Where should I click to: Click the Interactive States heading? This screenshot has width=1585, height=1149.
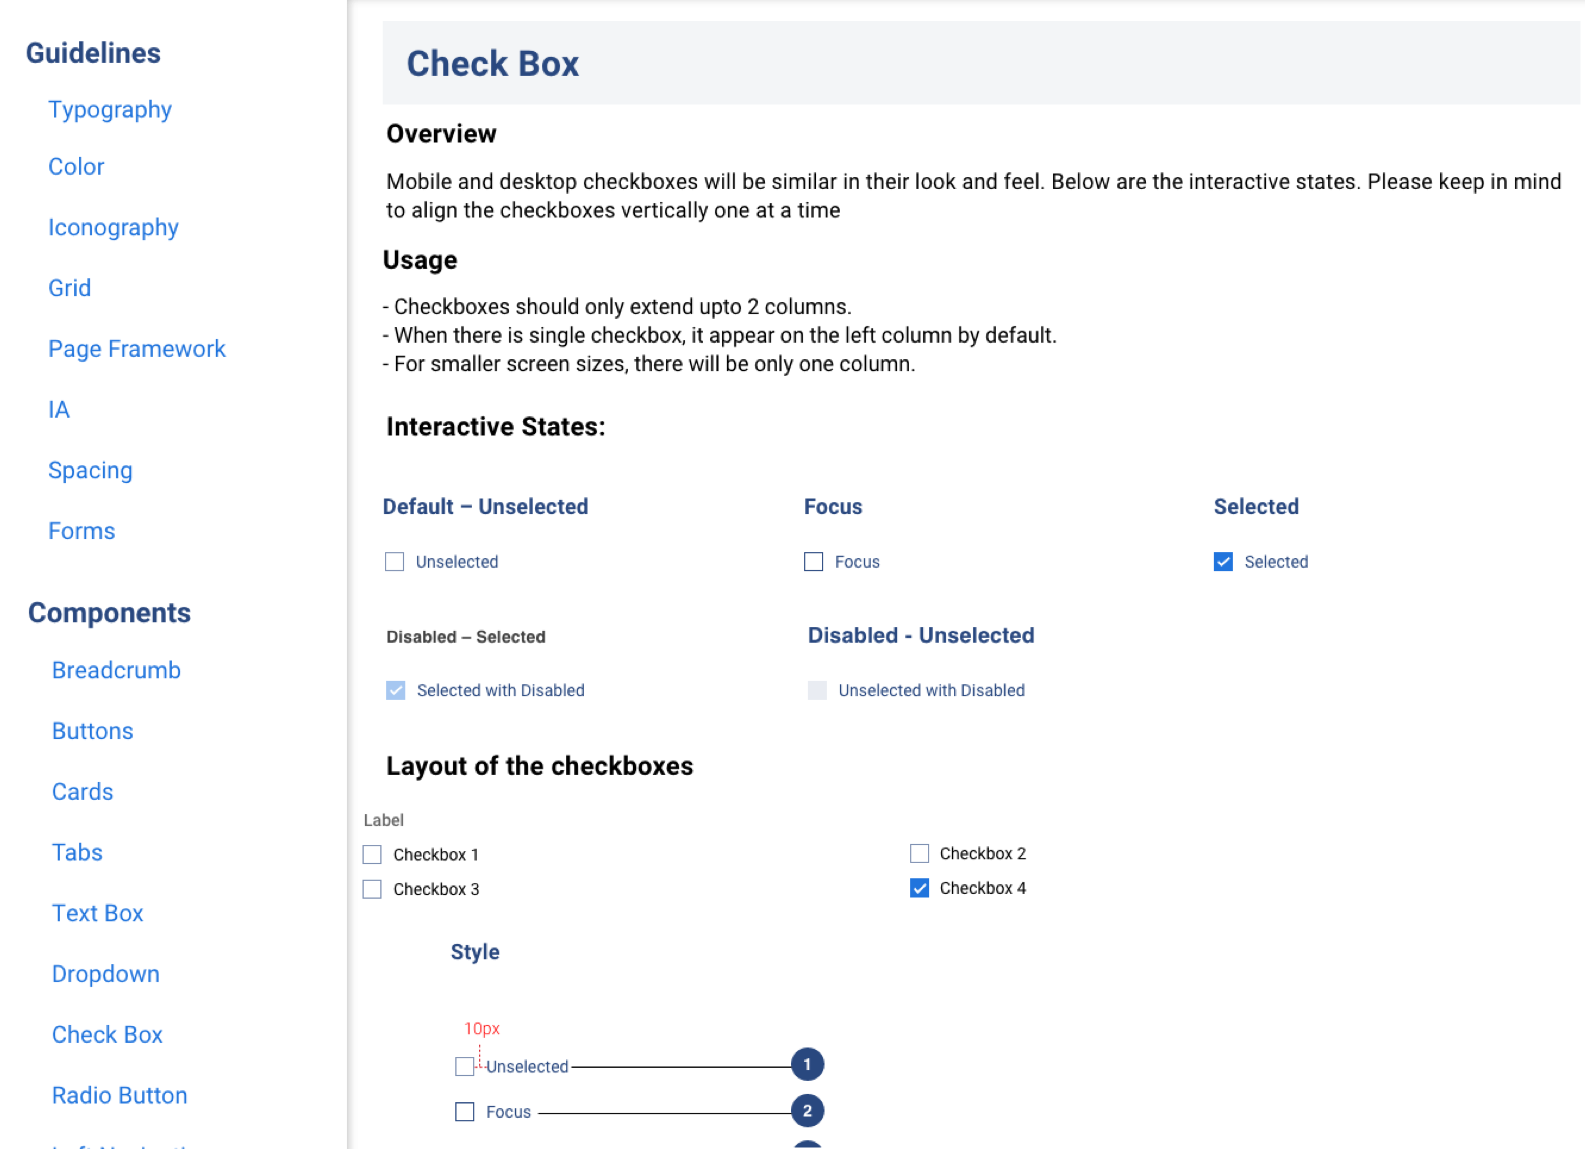[496, 427]
